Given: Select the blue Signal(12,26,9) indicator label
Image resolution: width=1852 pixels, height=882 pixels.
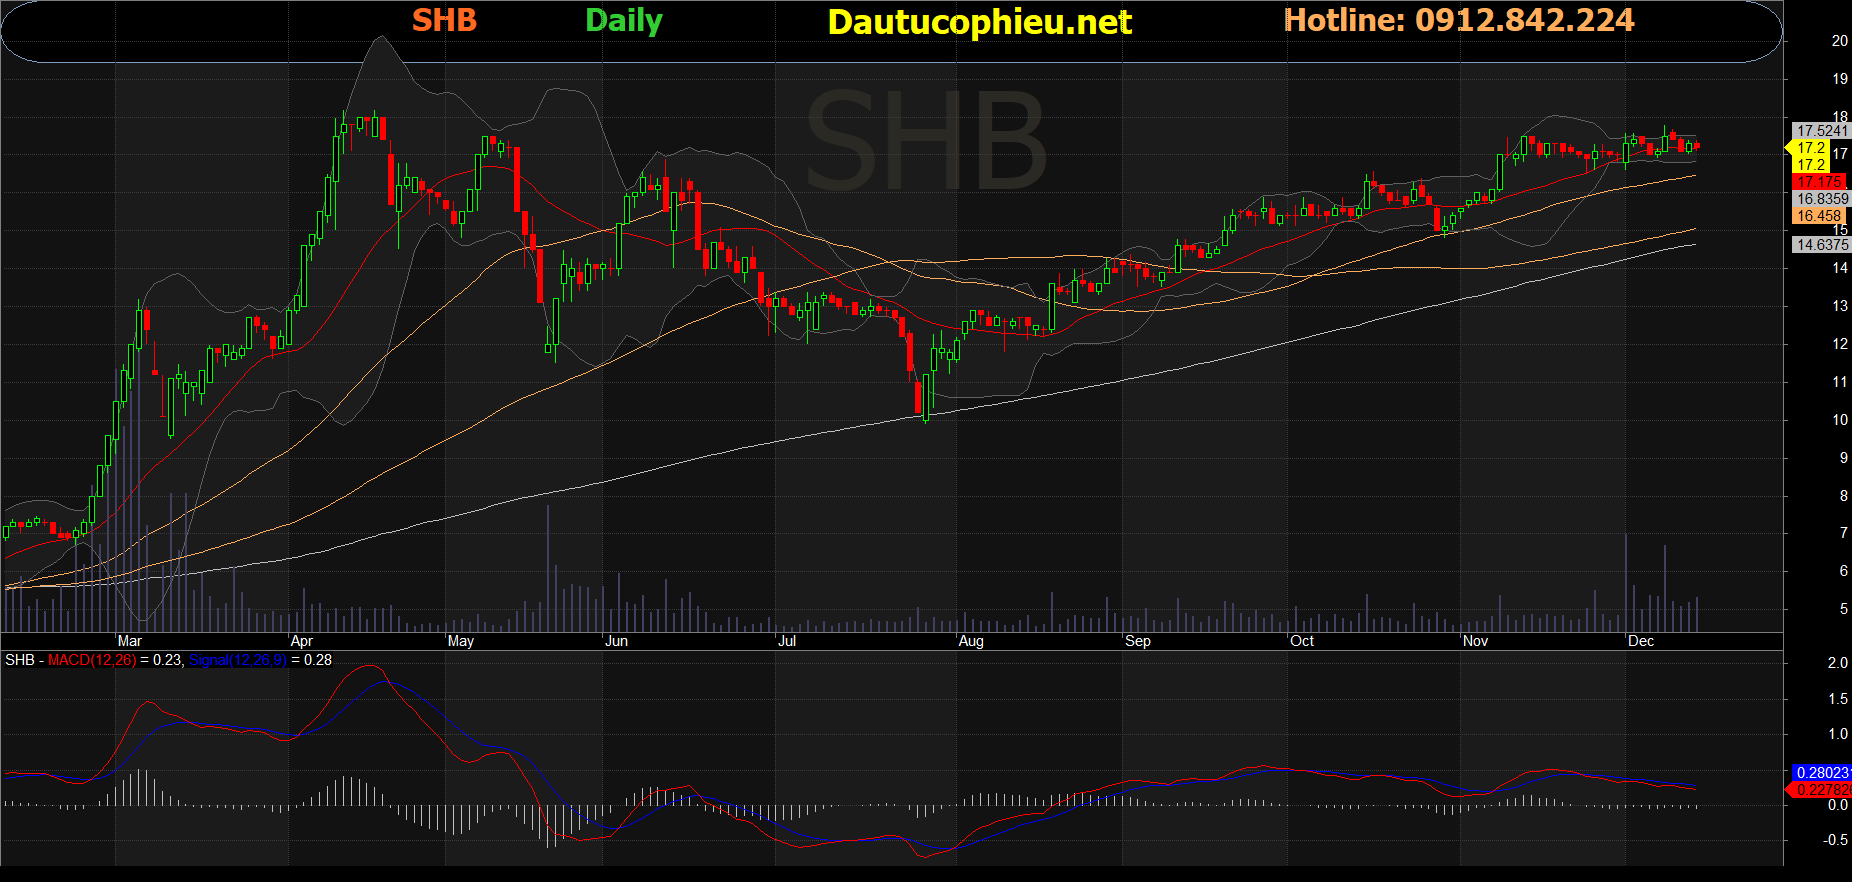Looking at the screenshot, I should click(x=237, y=660).
